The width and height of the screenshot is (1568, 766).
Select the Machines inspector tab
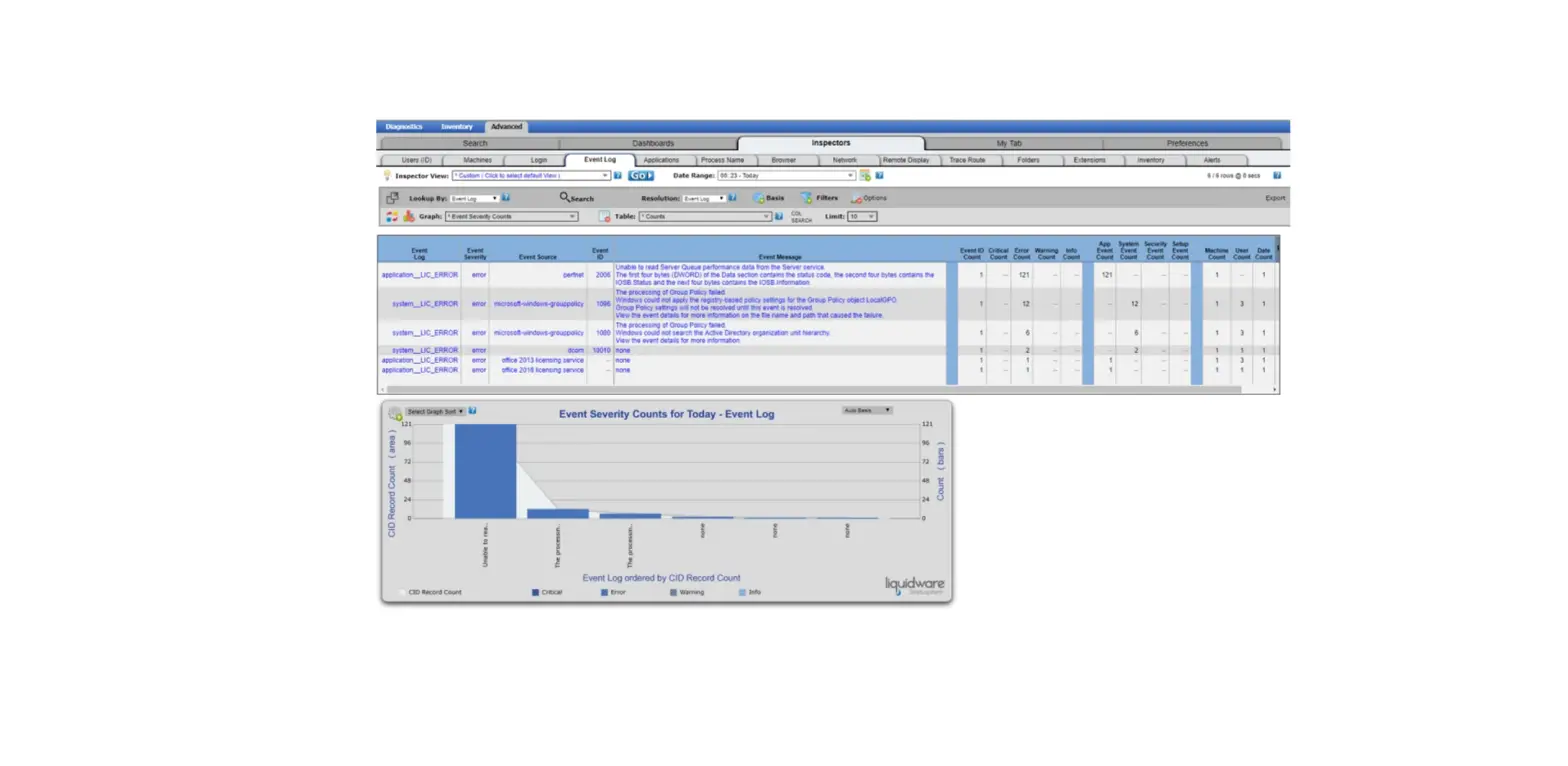[477, 160]
